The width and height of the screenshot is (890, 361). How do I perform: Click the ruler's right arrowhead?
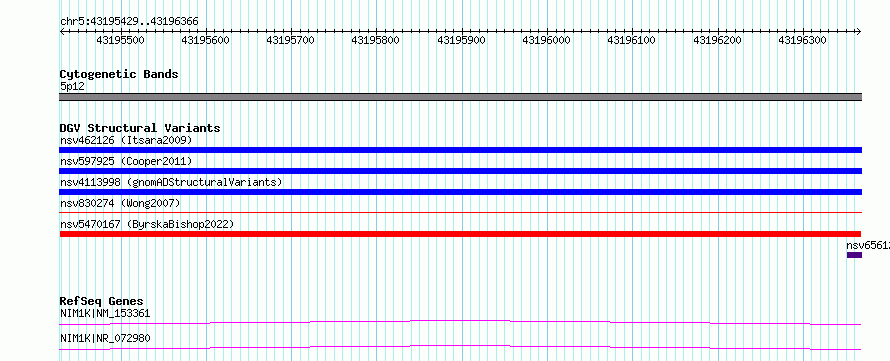[x=859, y=31]
